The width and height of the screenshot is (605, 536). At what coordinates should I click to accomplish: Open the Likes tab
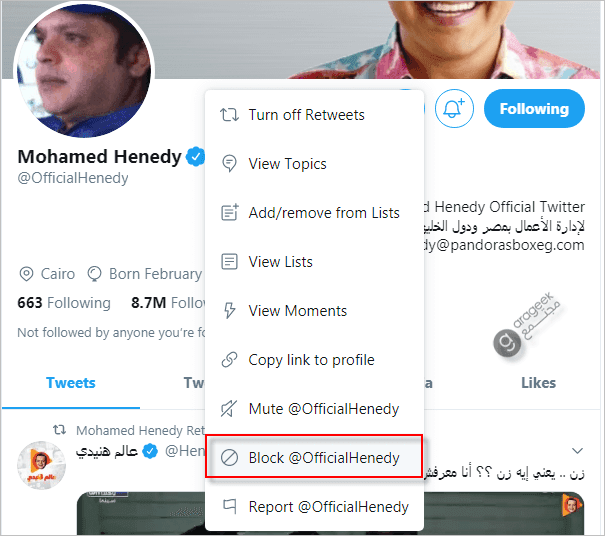[538, 383]
